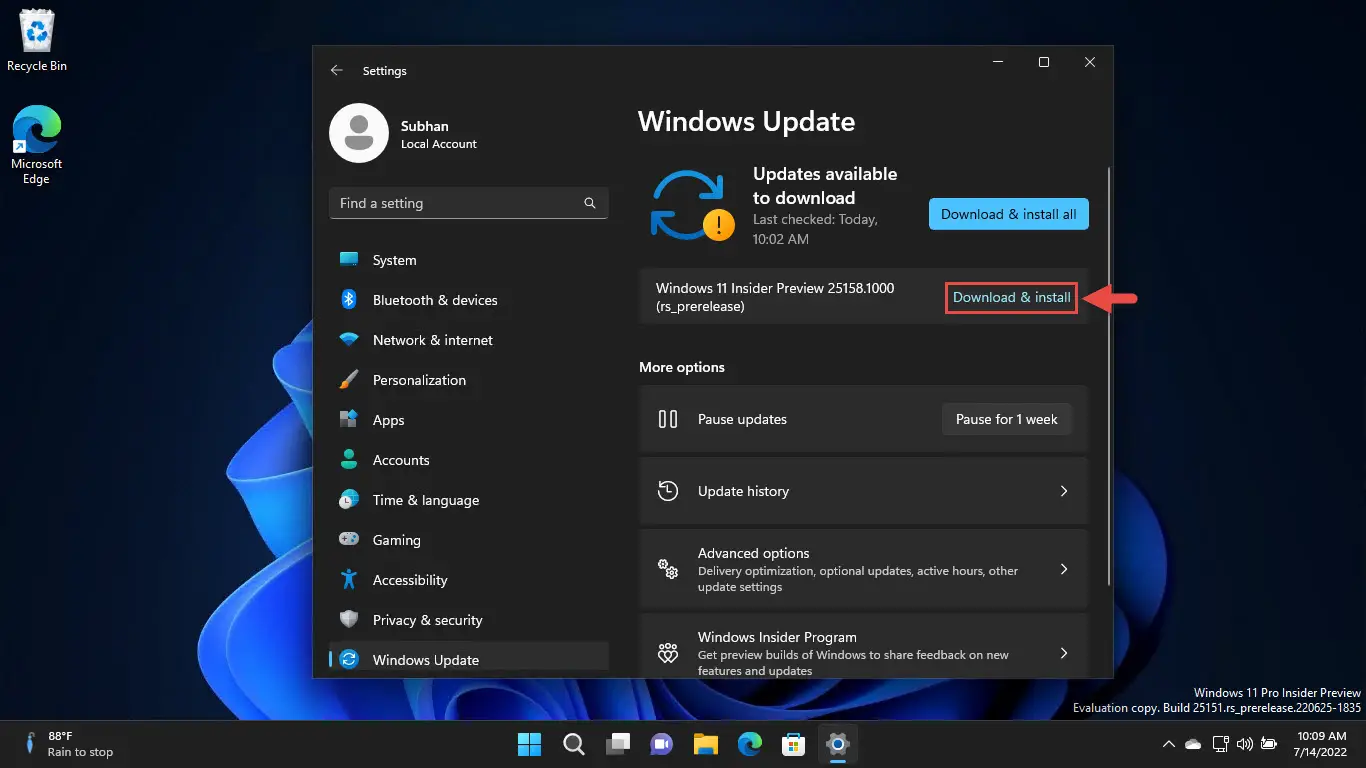Select Network & internet in the sidebar
This screenshot has height=768, width=1366.
(x=469, y=340)
